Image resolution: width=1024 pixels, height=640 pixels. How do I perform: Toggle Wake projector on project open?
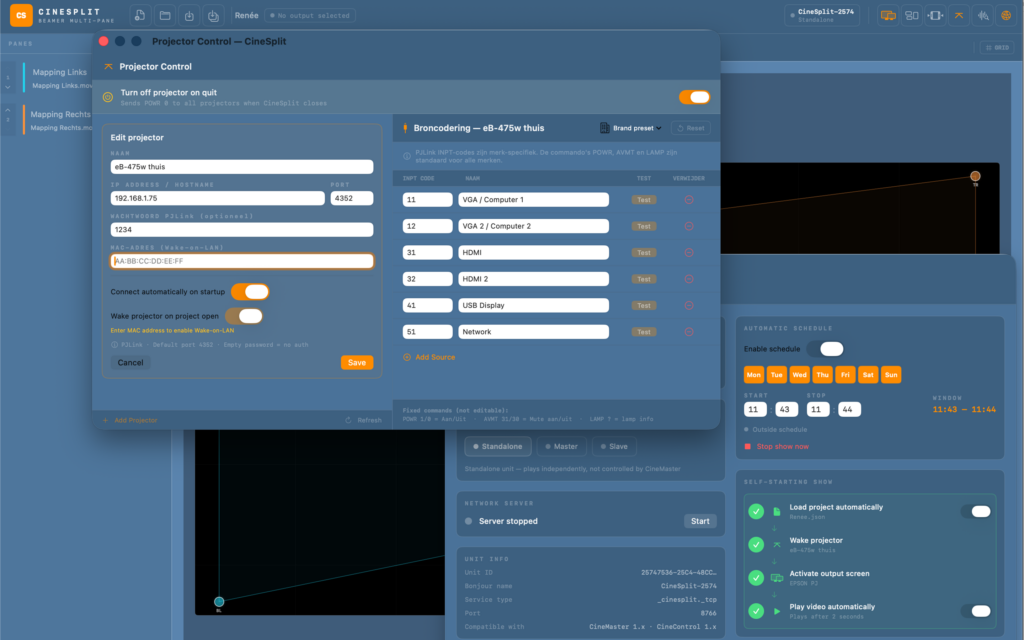pyautogui.click(x=244, y=316)
